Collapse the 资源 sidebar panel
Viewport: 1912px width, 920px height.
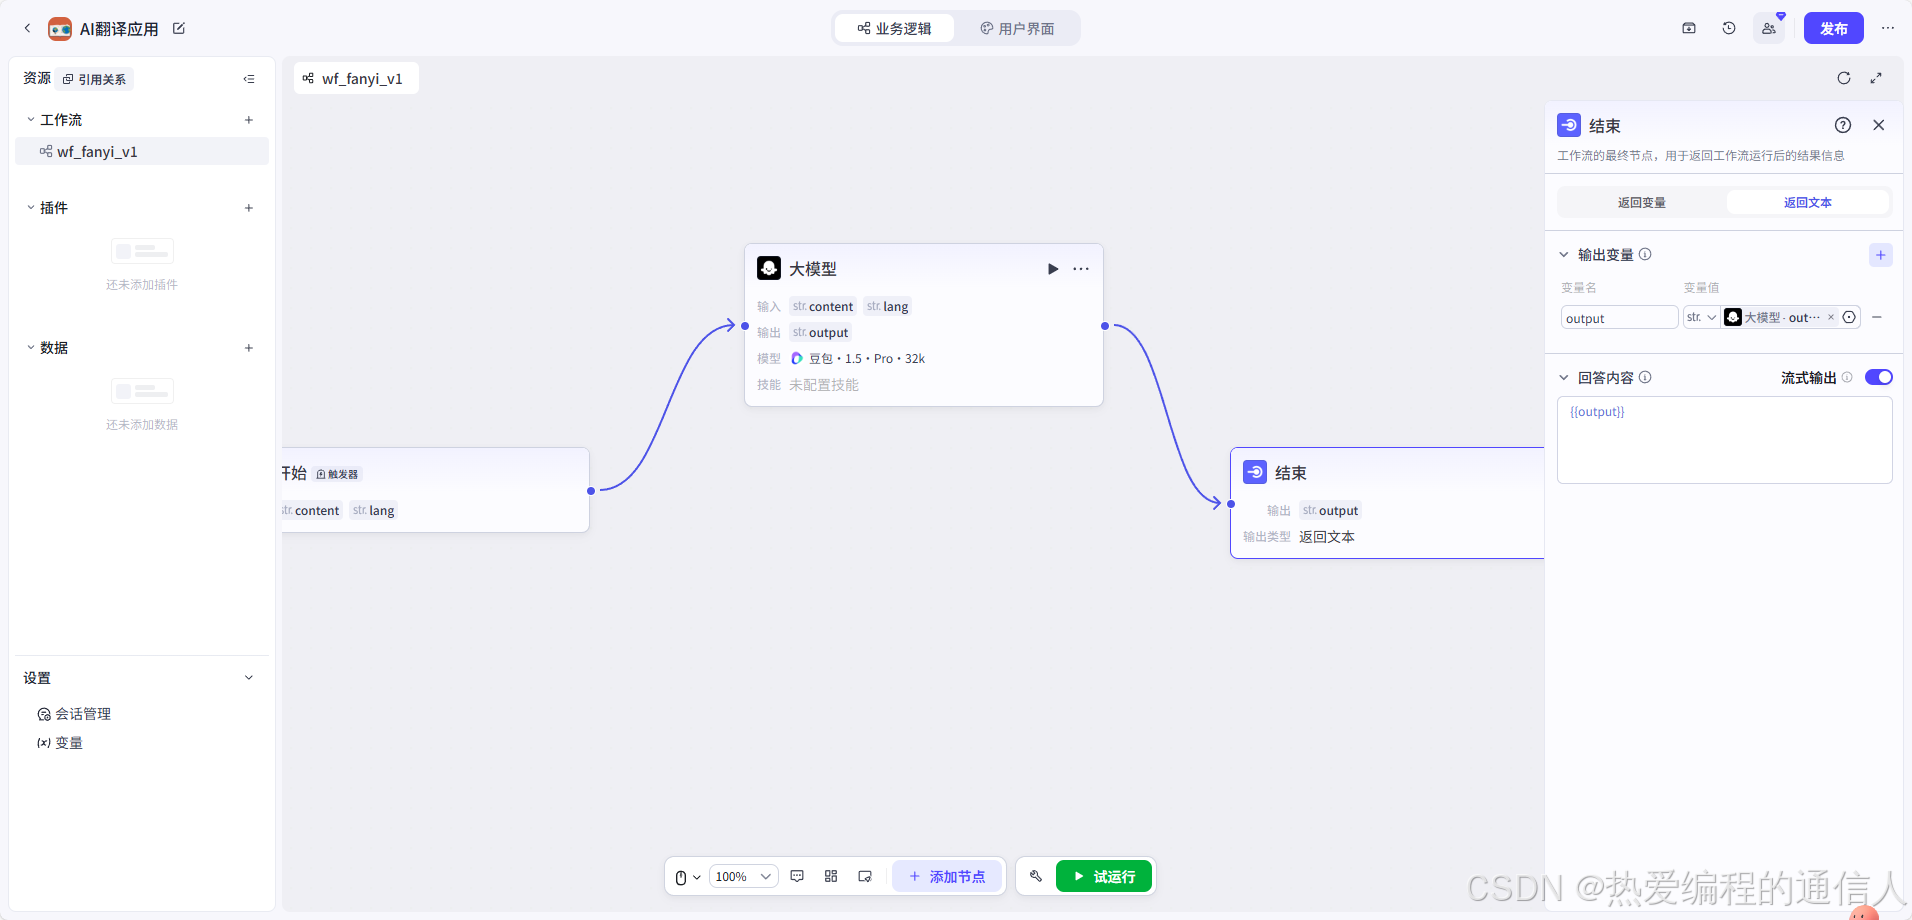pyautogui.click(x=249, y=79)
